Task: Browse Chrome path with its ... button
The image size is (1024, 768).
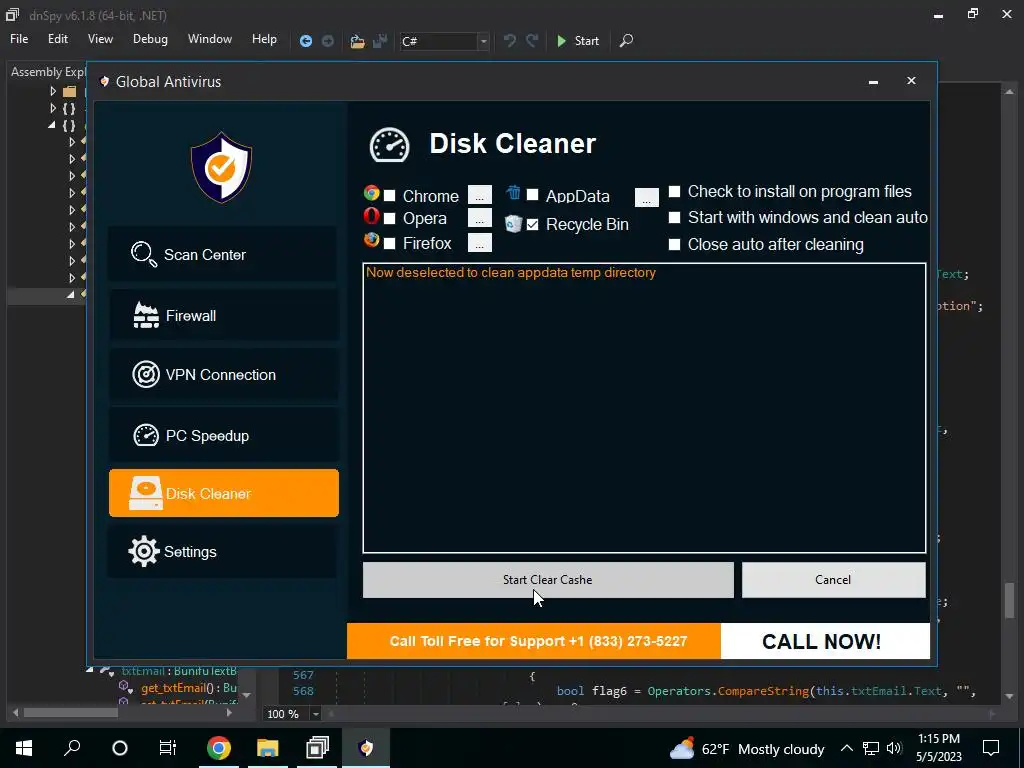Action: click(x=480, y=195)
